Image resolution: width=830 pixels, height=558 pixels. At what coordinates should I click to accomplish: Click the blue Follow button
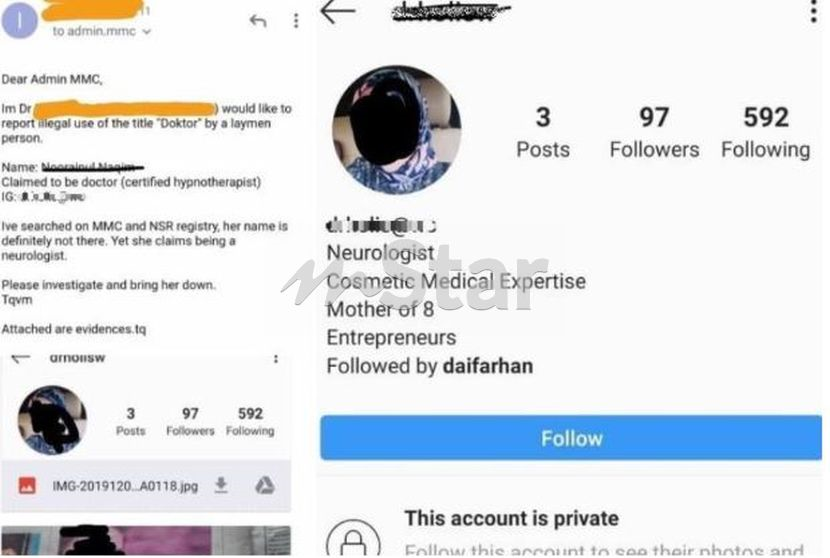[x=571, y=438]
